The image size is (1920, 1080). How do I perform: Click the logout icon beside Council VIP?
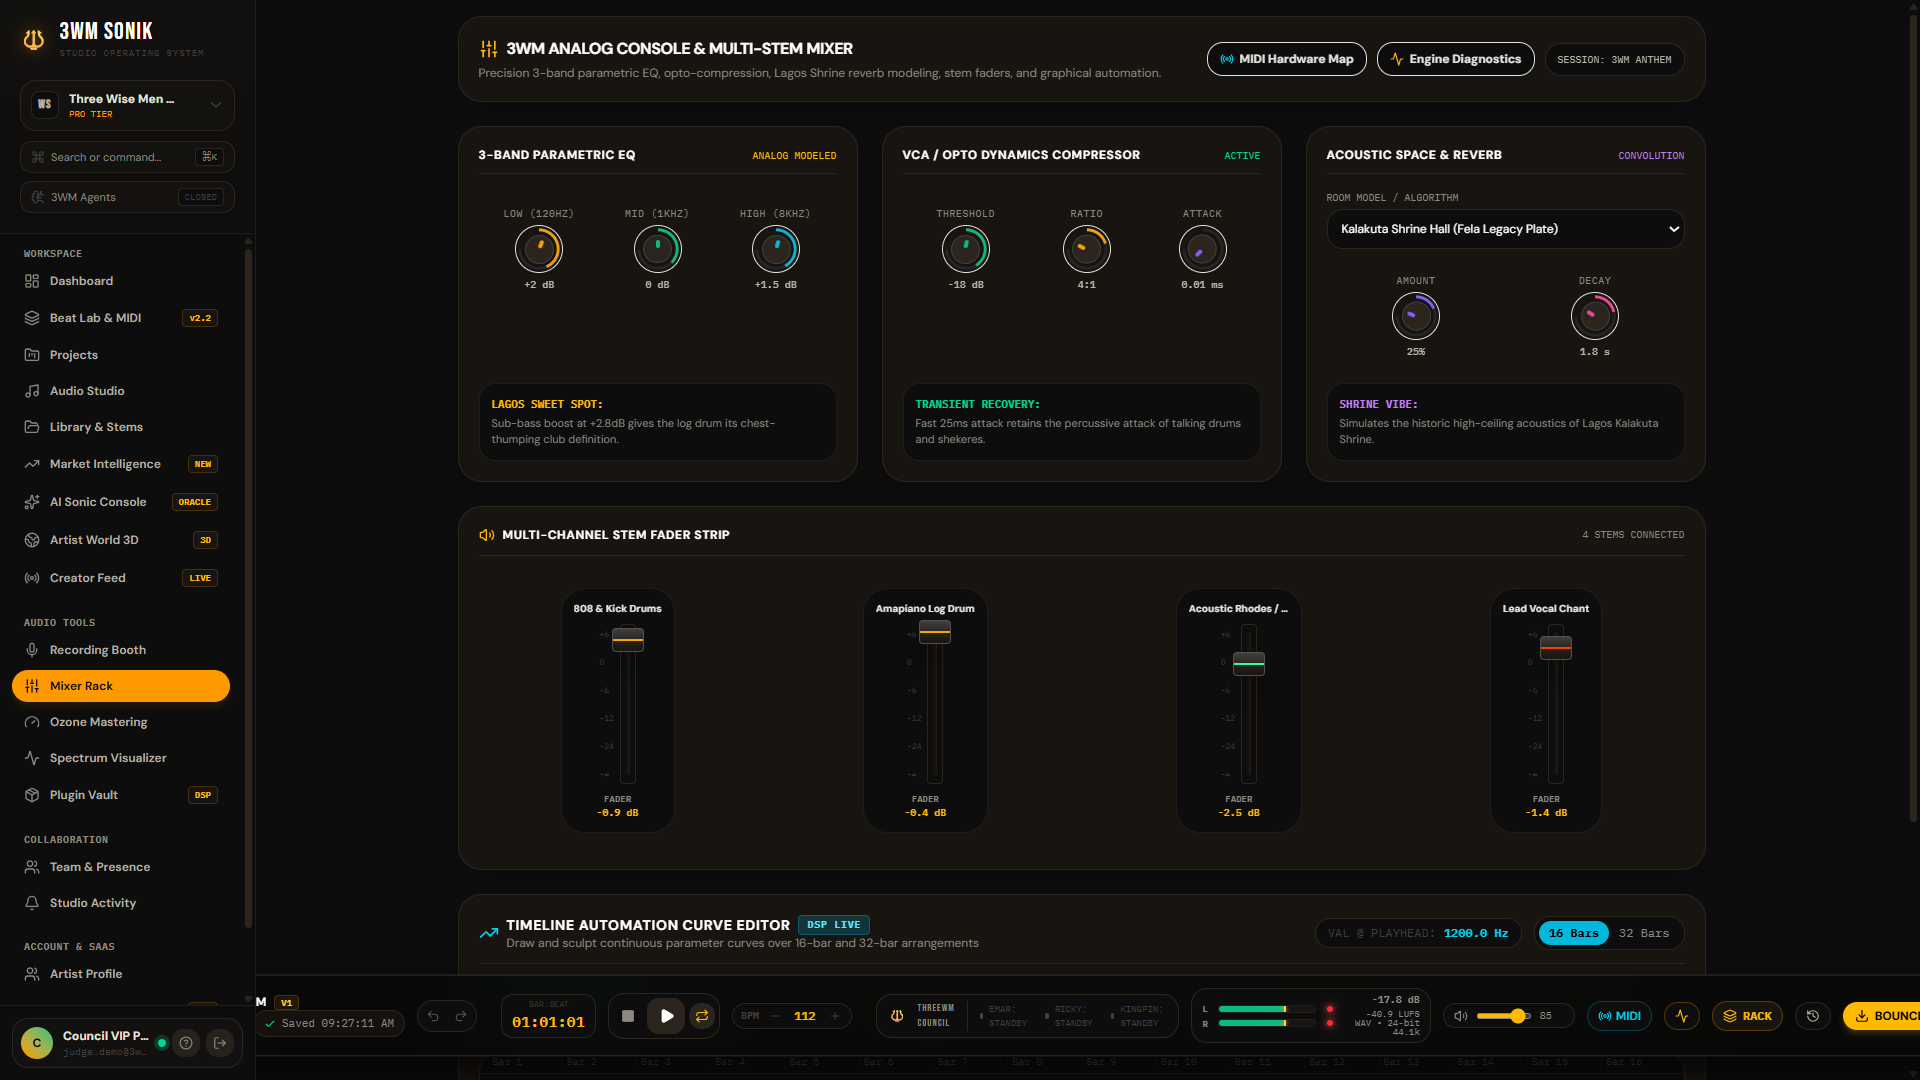tap(220, 1043)
